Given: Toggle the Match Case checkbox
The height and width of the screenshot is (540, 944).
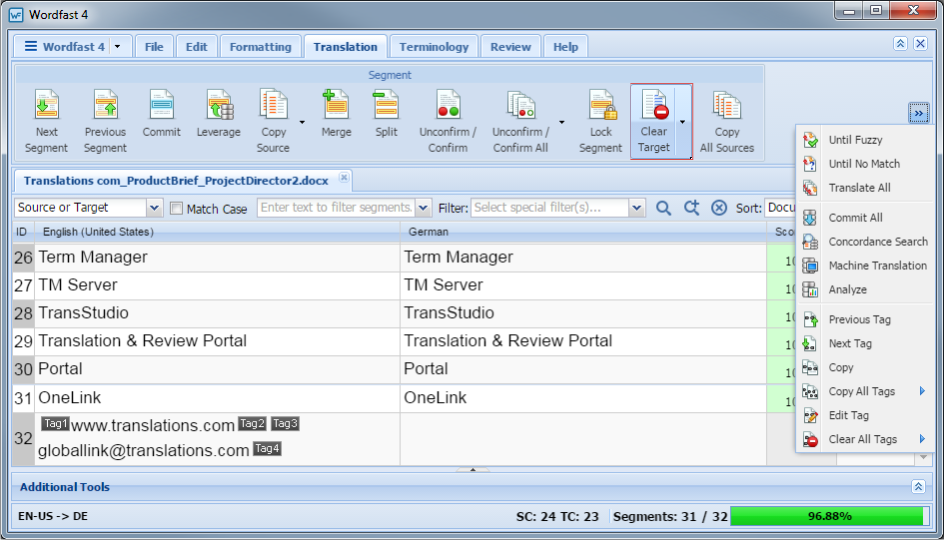Looking at the screenshot, I should (x=176, y=208).
